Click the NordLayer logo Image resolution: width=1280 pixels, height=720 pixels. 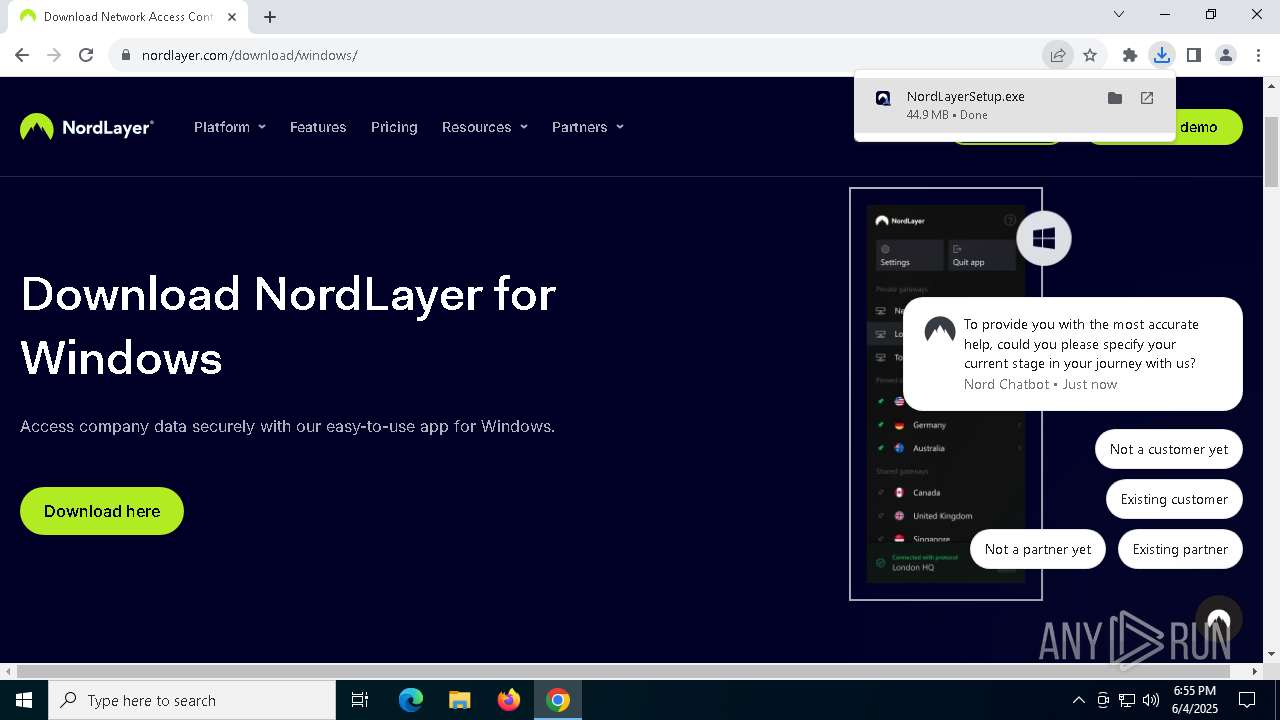[x=87, y=127]
